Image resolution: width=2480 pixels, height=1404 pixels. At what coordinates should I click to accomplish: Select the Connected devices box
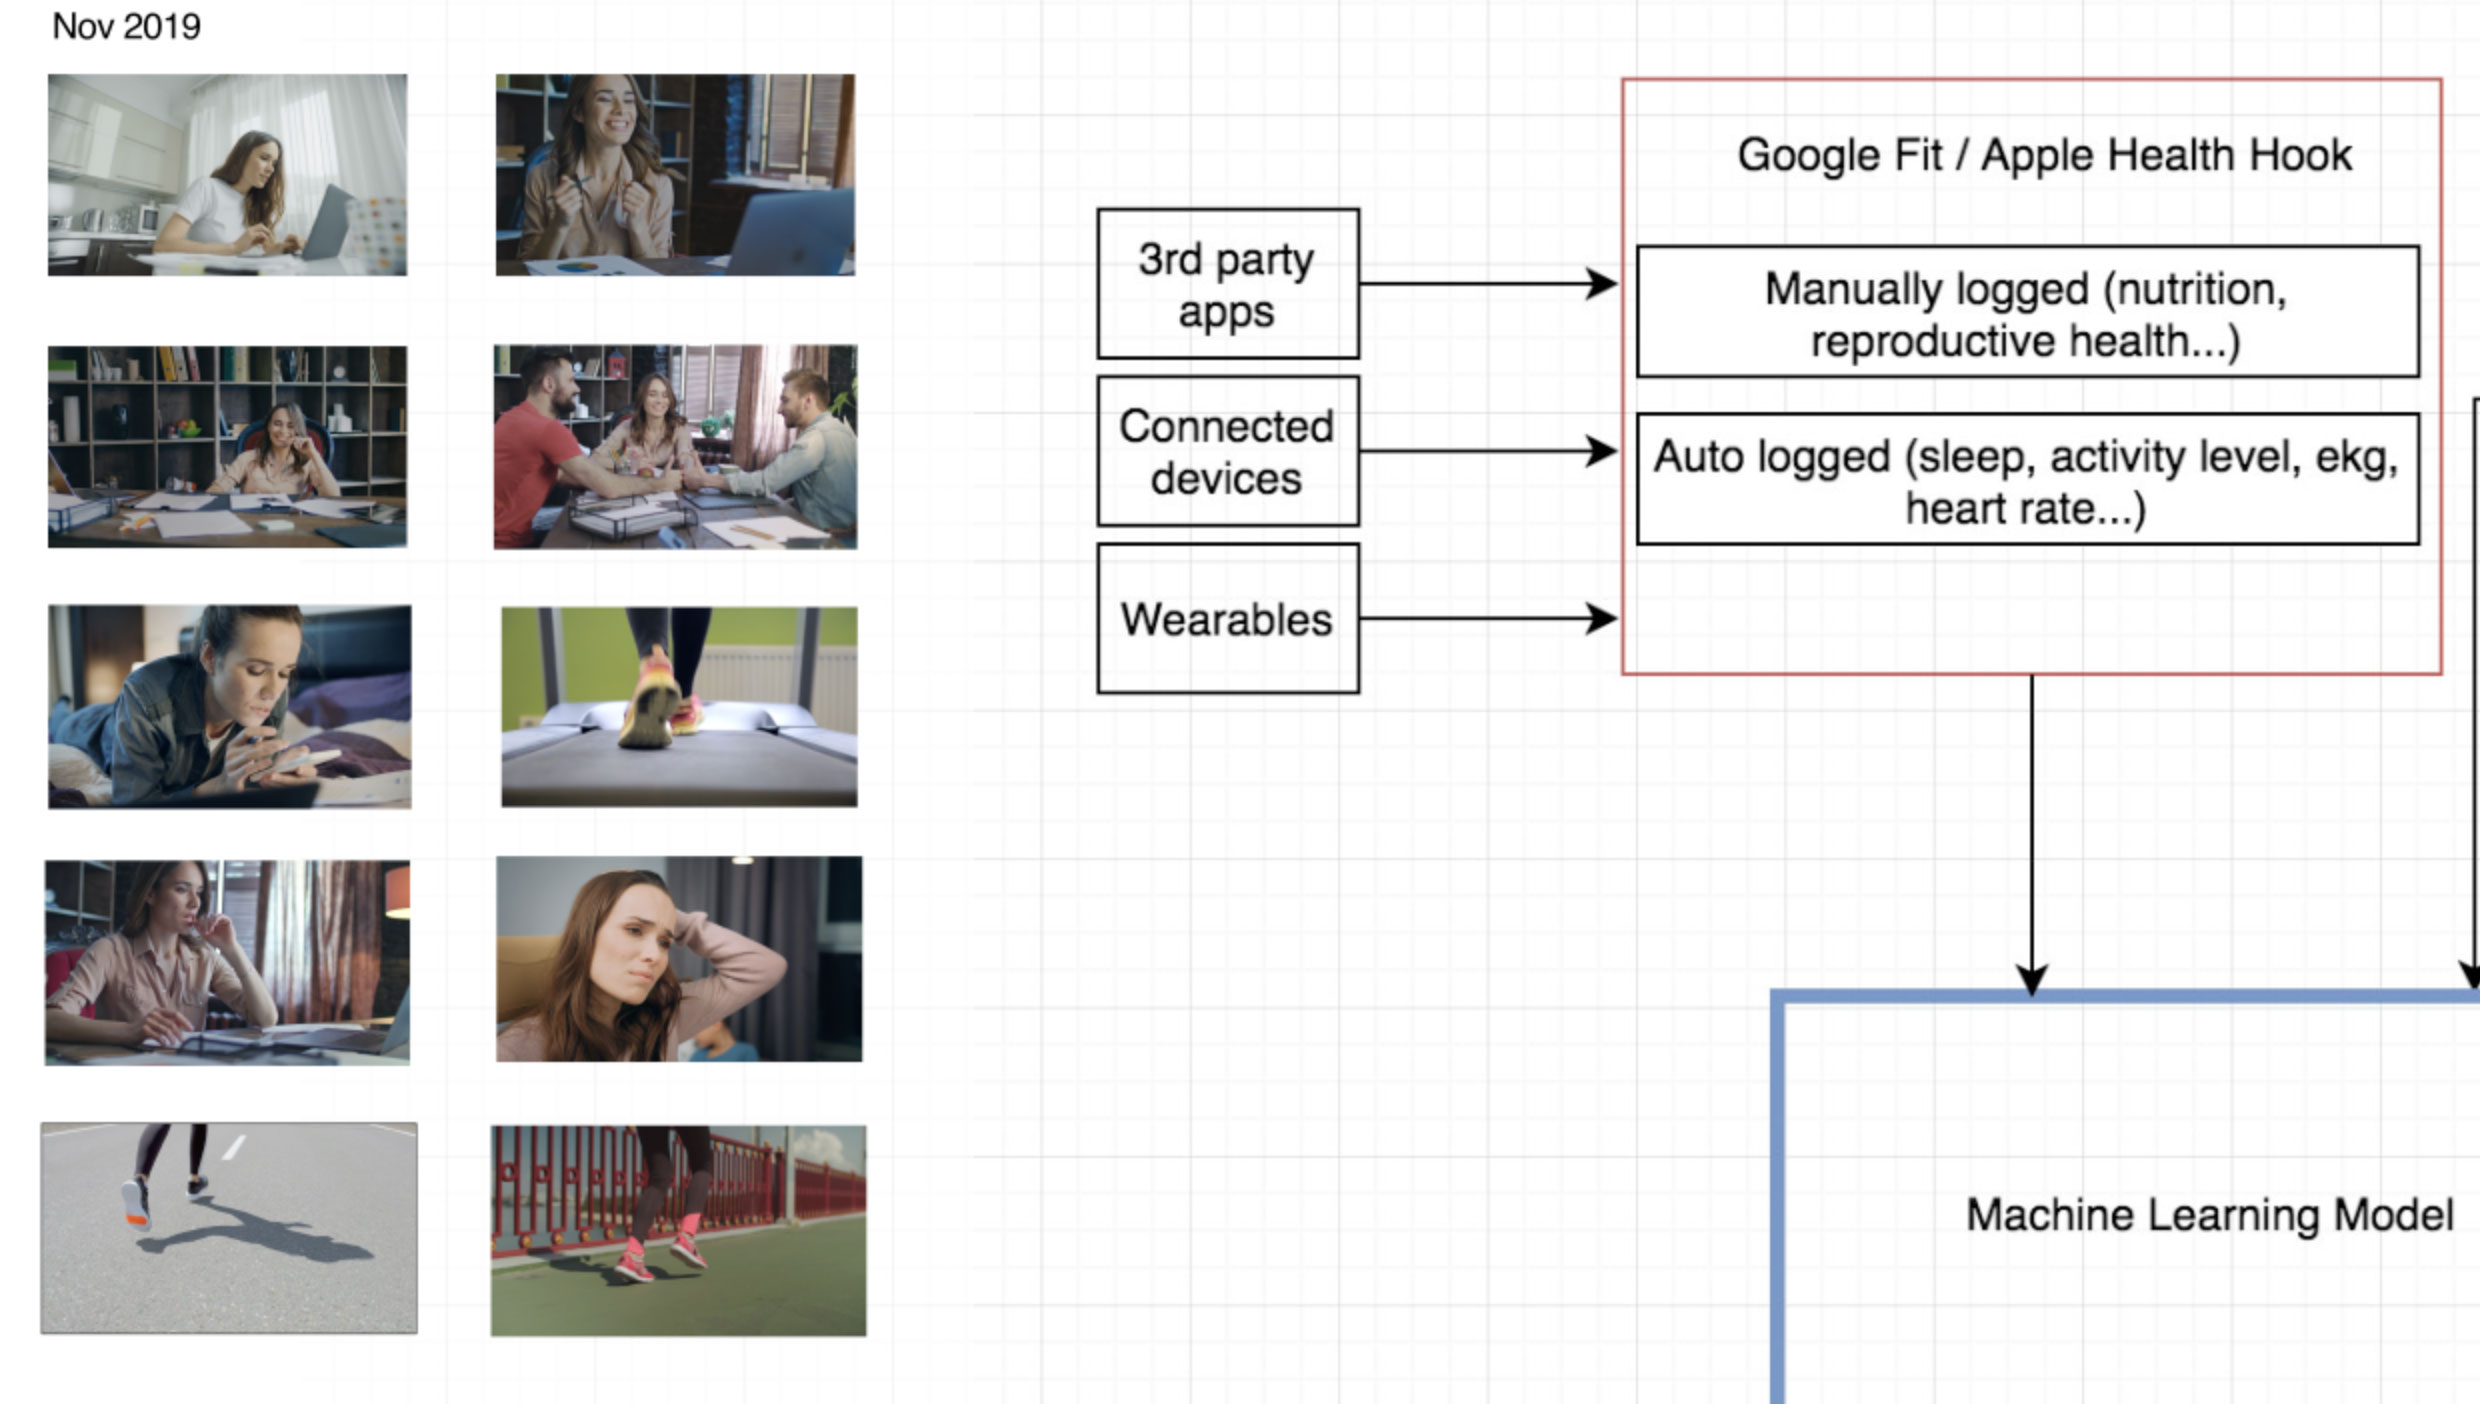point(1227,452)
